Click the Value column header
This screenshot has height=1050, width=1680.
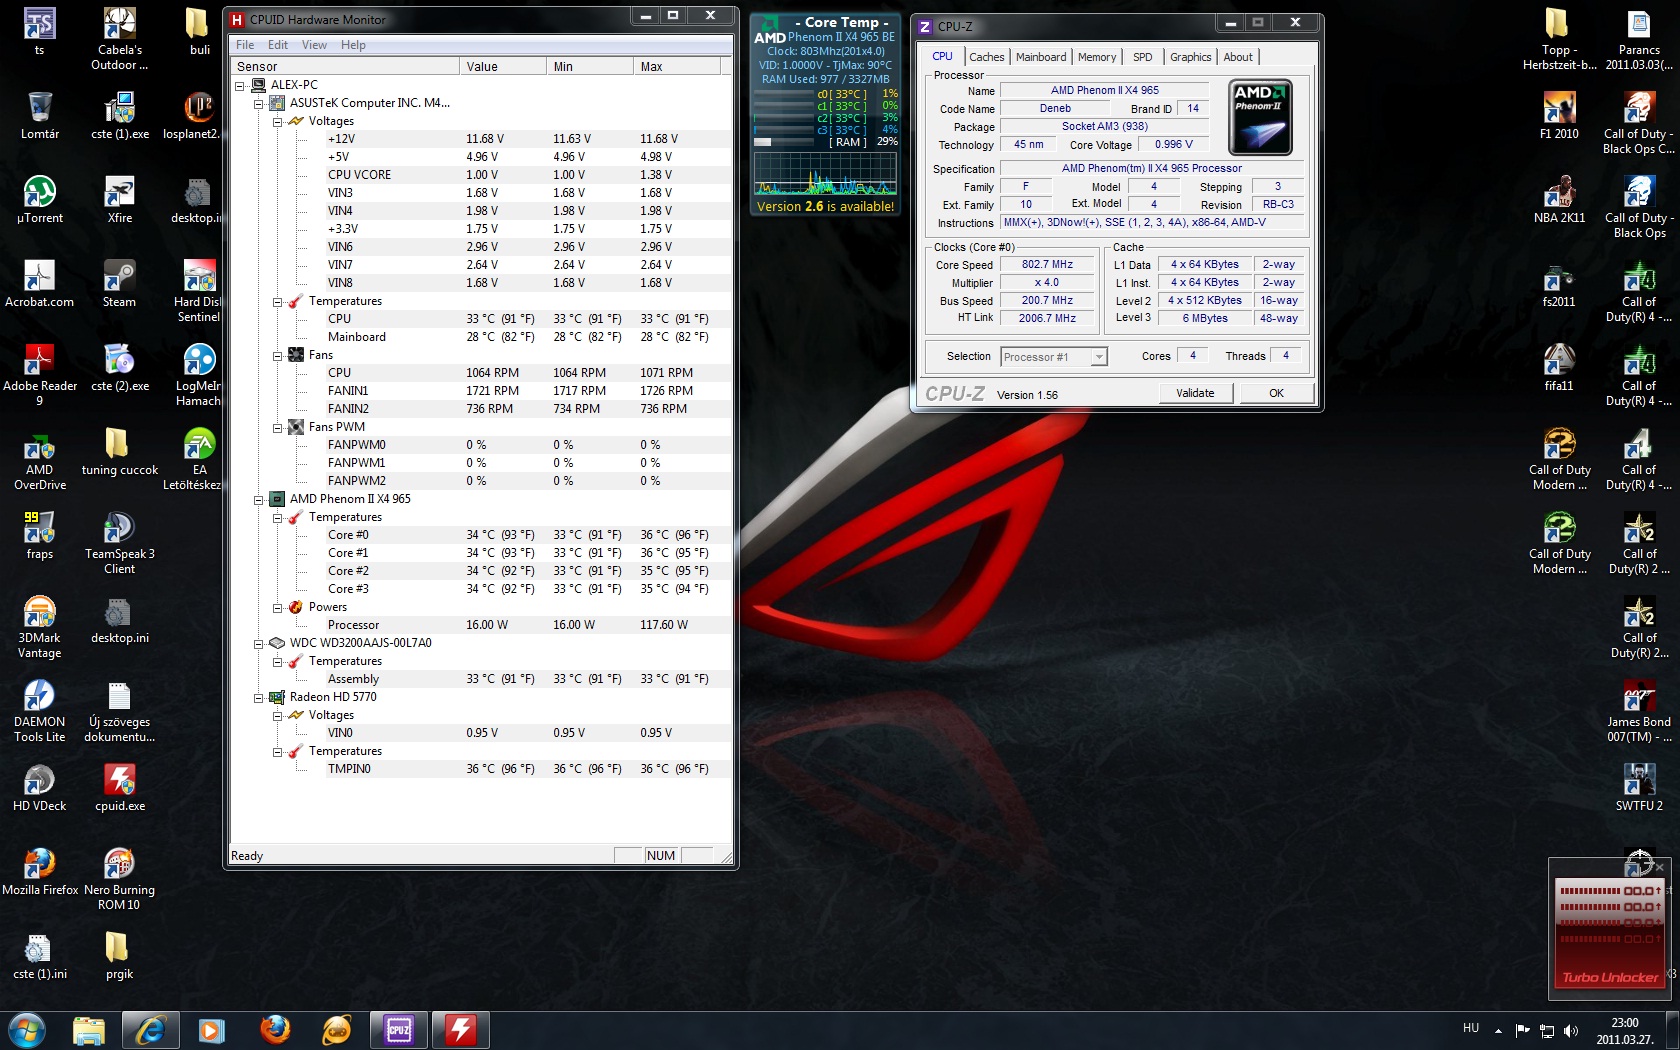click(x=503, y=66)
